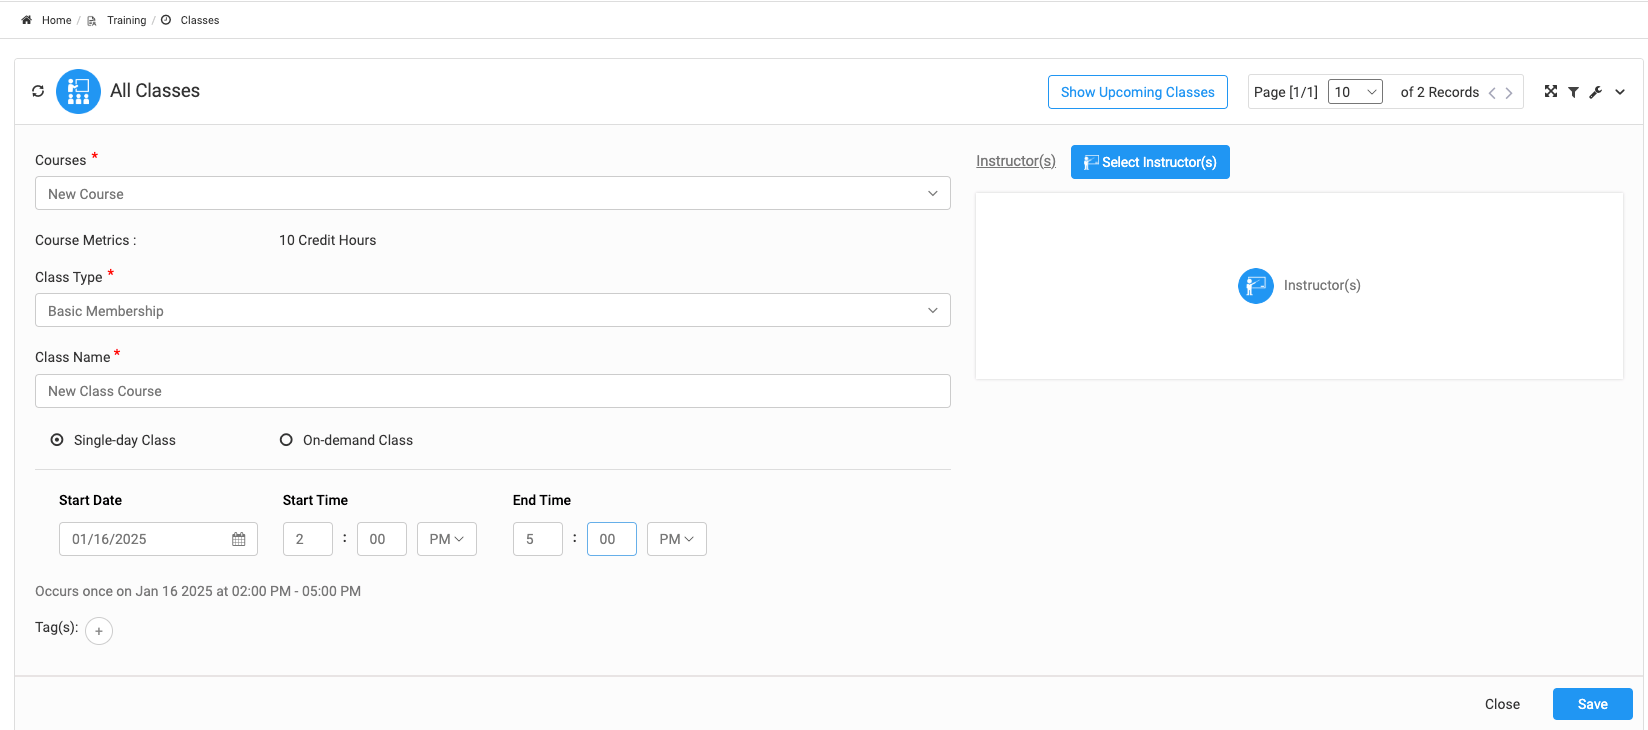1648x730 pixels.
Task: Click Classes in the breadcrumb
Action: (200, 20)
